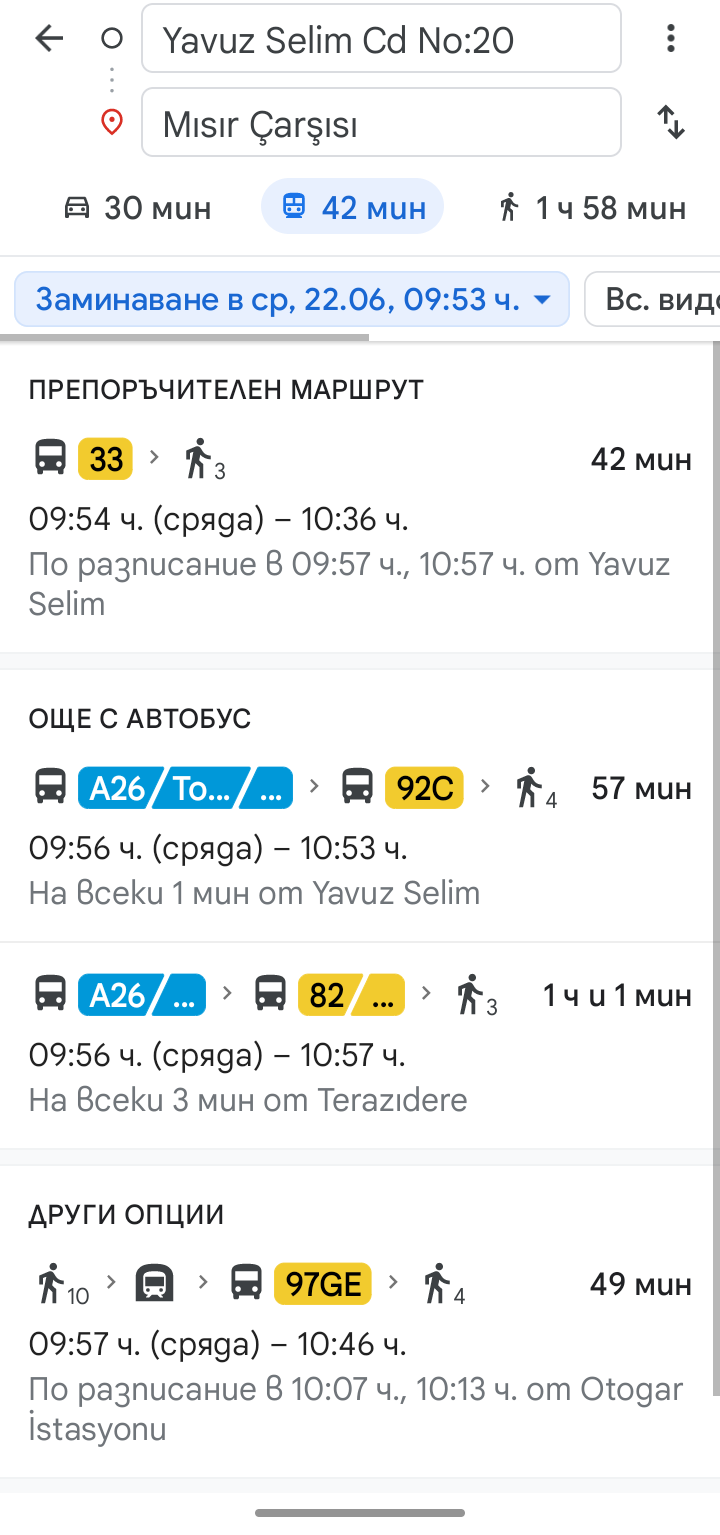The height and width of the screenshot is (1535, 720).
Task: Tap the metro train icon in other options
Action: coord(155,1283)
